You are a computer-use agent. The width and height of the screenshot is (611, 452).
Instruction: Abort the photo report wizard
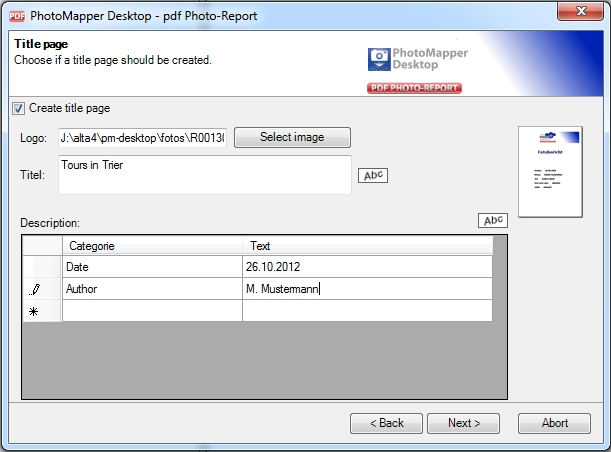click(x=555, y=423)
